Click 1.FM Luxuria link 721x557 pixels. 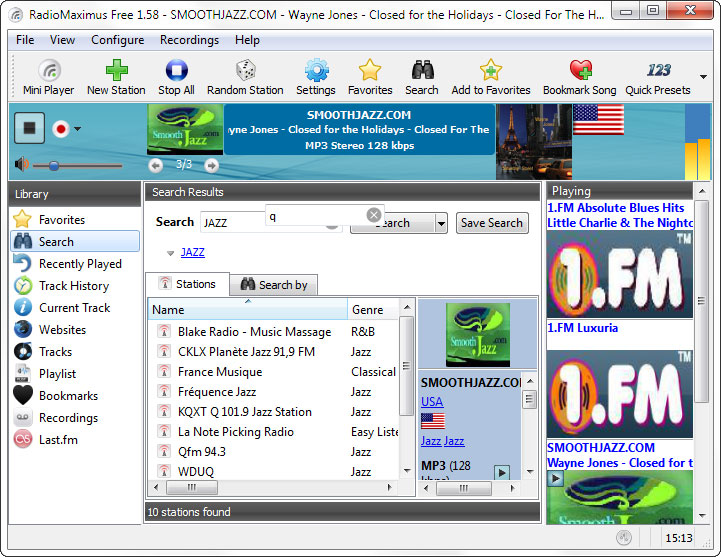(x=583, y=328)
